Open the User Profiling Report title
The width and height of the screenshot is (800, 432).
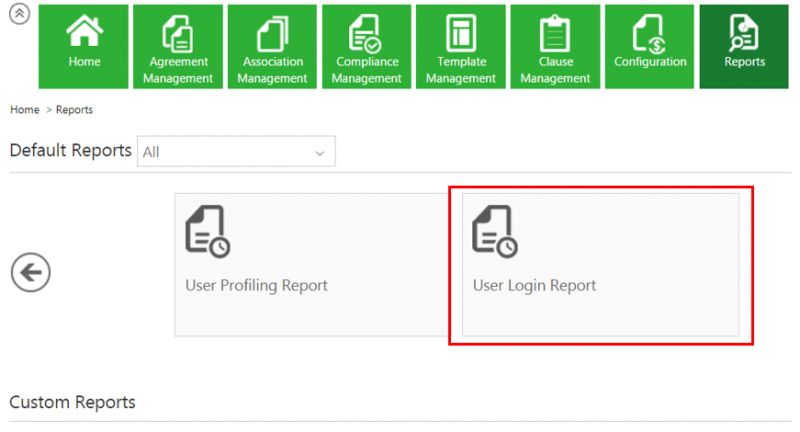(257, 286)
